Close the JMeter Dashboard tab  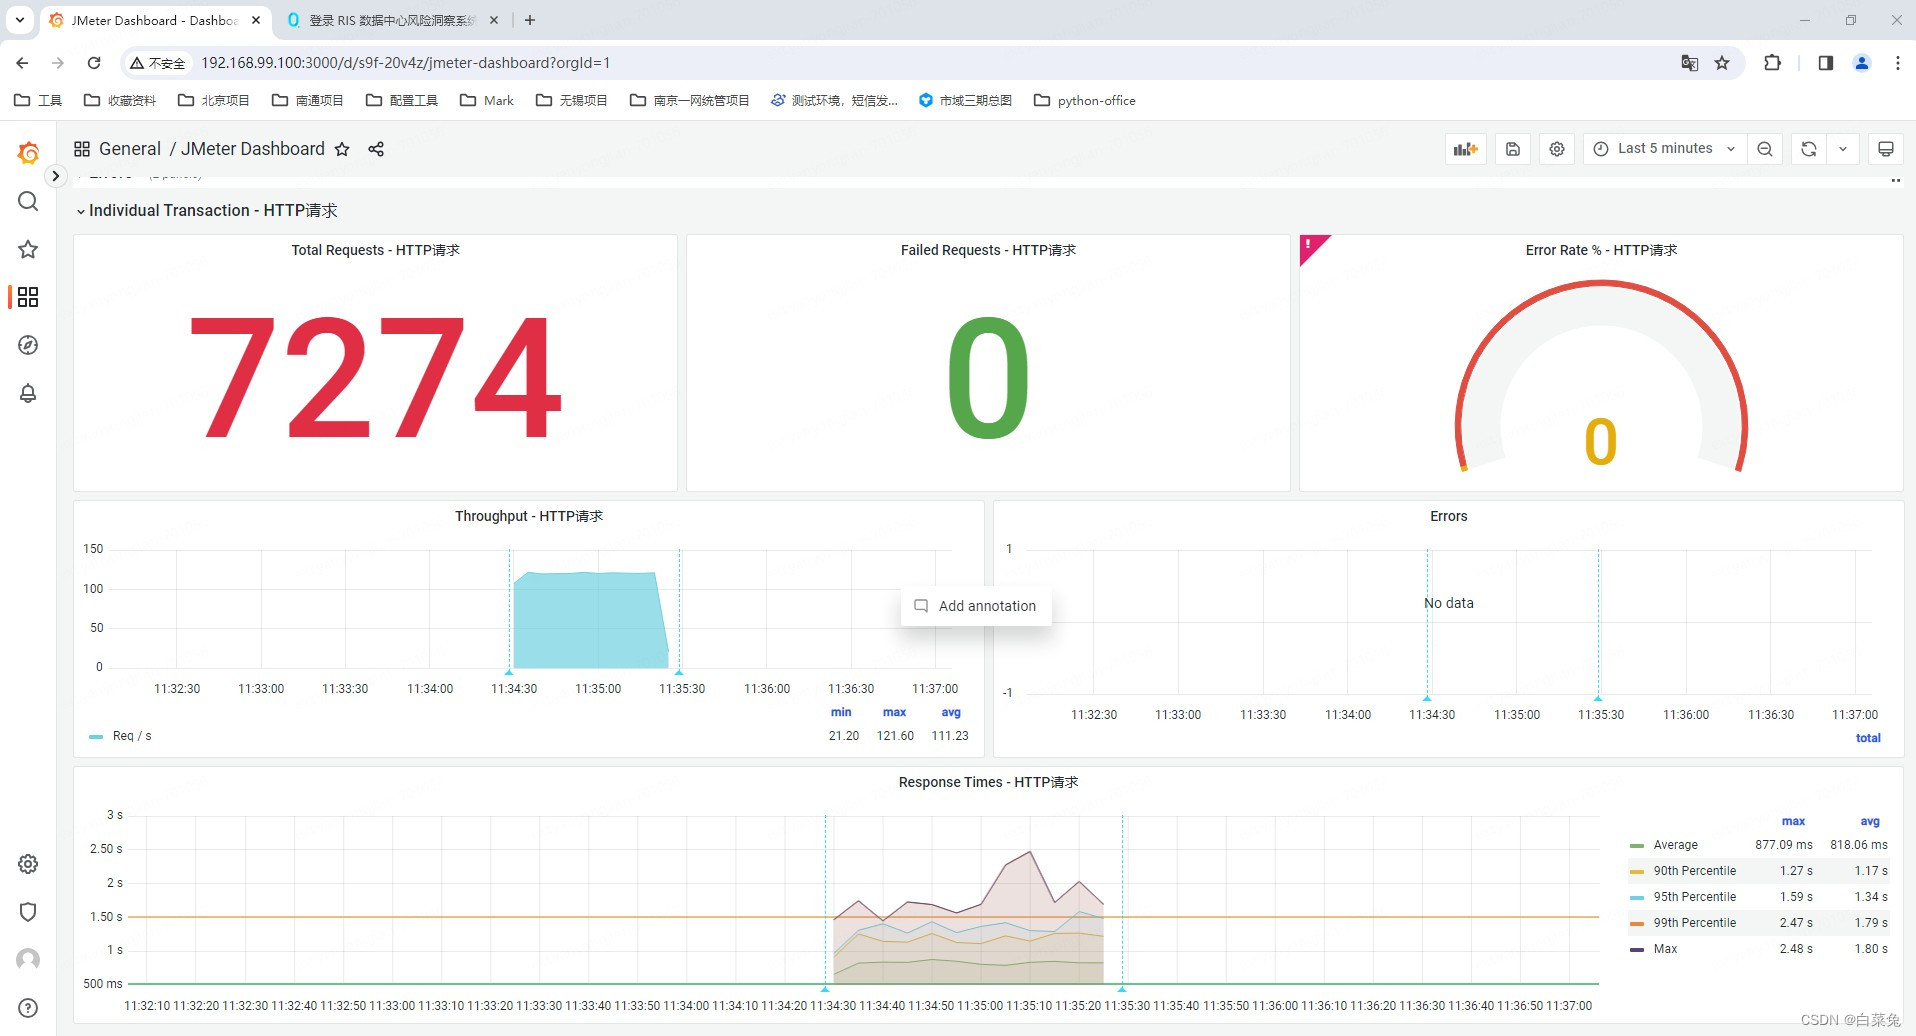[x=256, y=20]
